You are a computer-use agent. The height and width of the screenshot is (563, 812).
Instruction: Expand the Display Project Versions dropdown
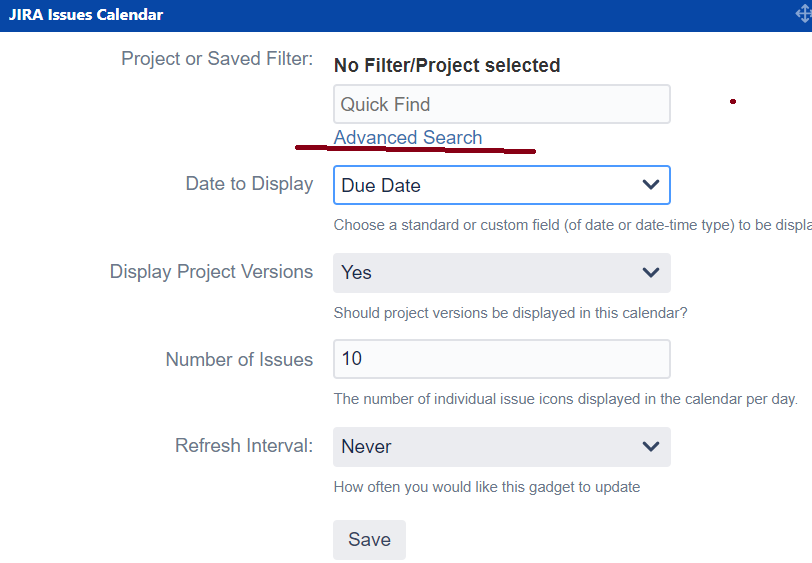502,272
